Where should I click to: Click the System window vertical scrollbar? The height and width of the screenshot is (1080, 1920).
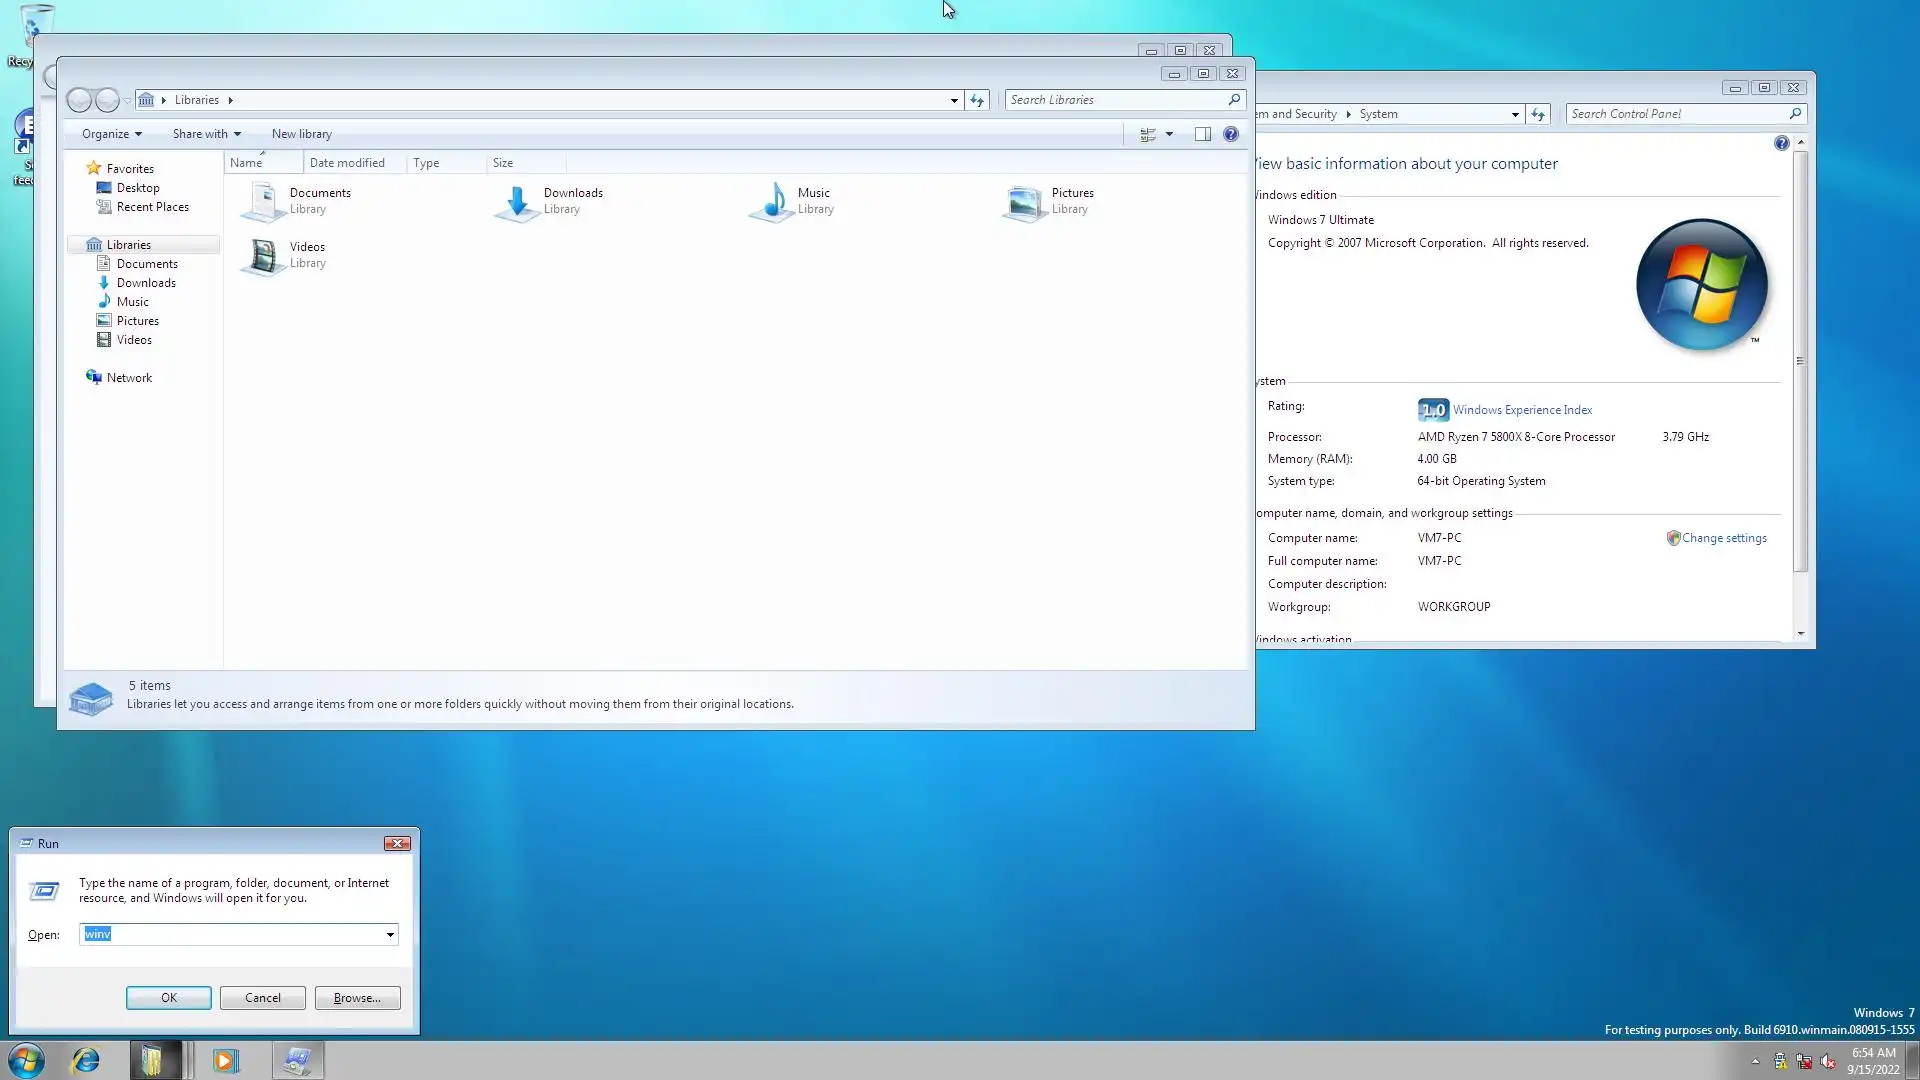coord(1800,360)
